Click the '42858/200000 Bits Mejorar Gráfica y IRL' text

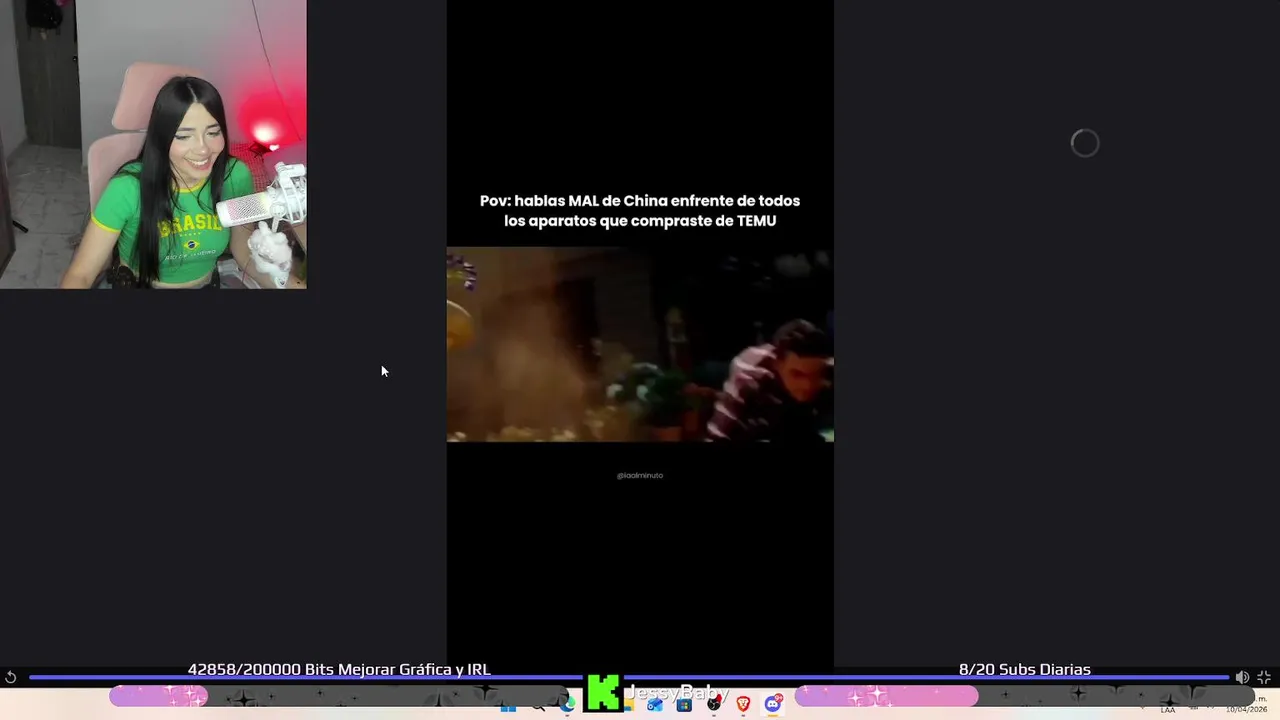coord(339,669)
